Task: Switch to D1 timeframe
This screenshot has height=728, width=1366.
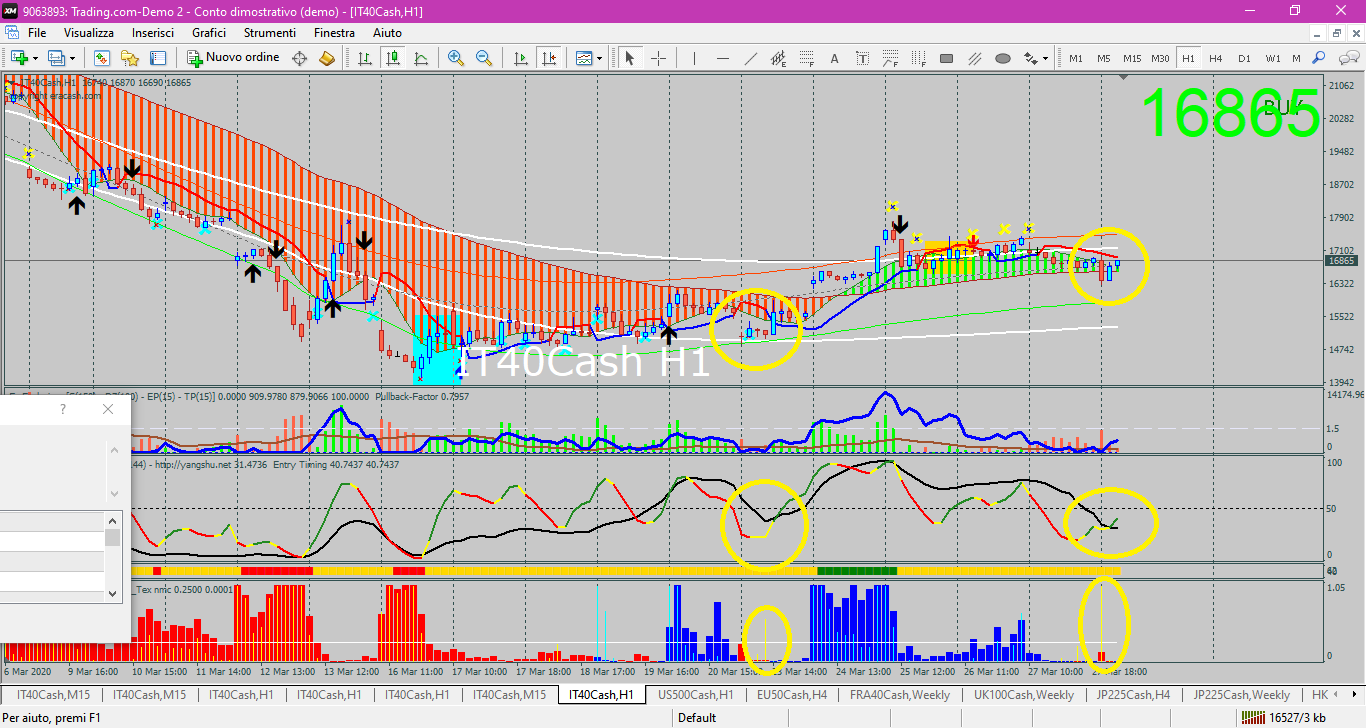Action: [1244, 58]
